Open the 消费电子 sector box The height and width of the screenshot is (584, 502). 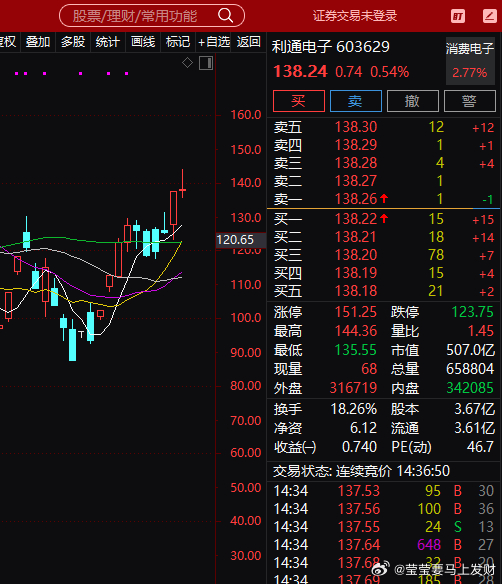click(x=470, y=61)
